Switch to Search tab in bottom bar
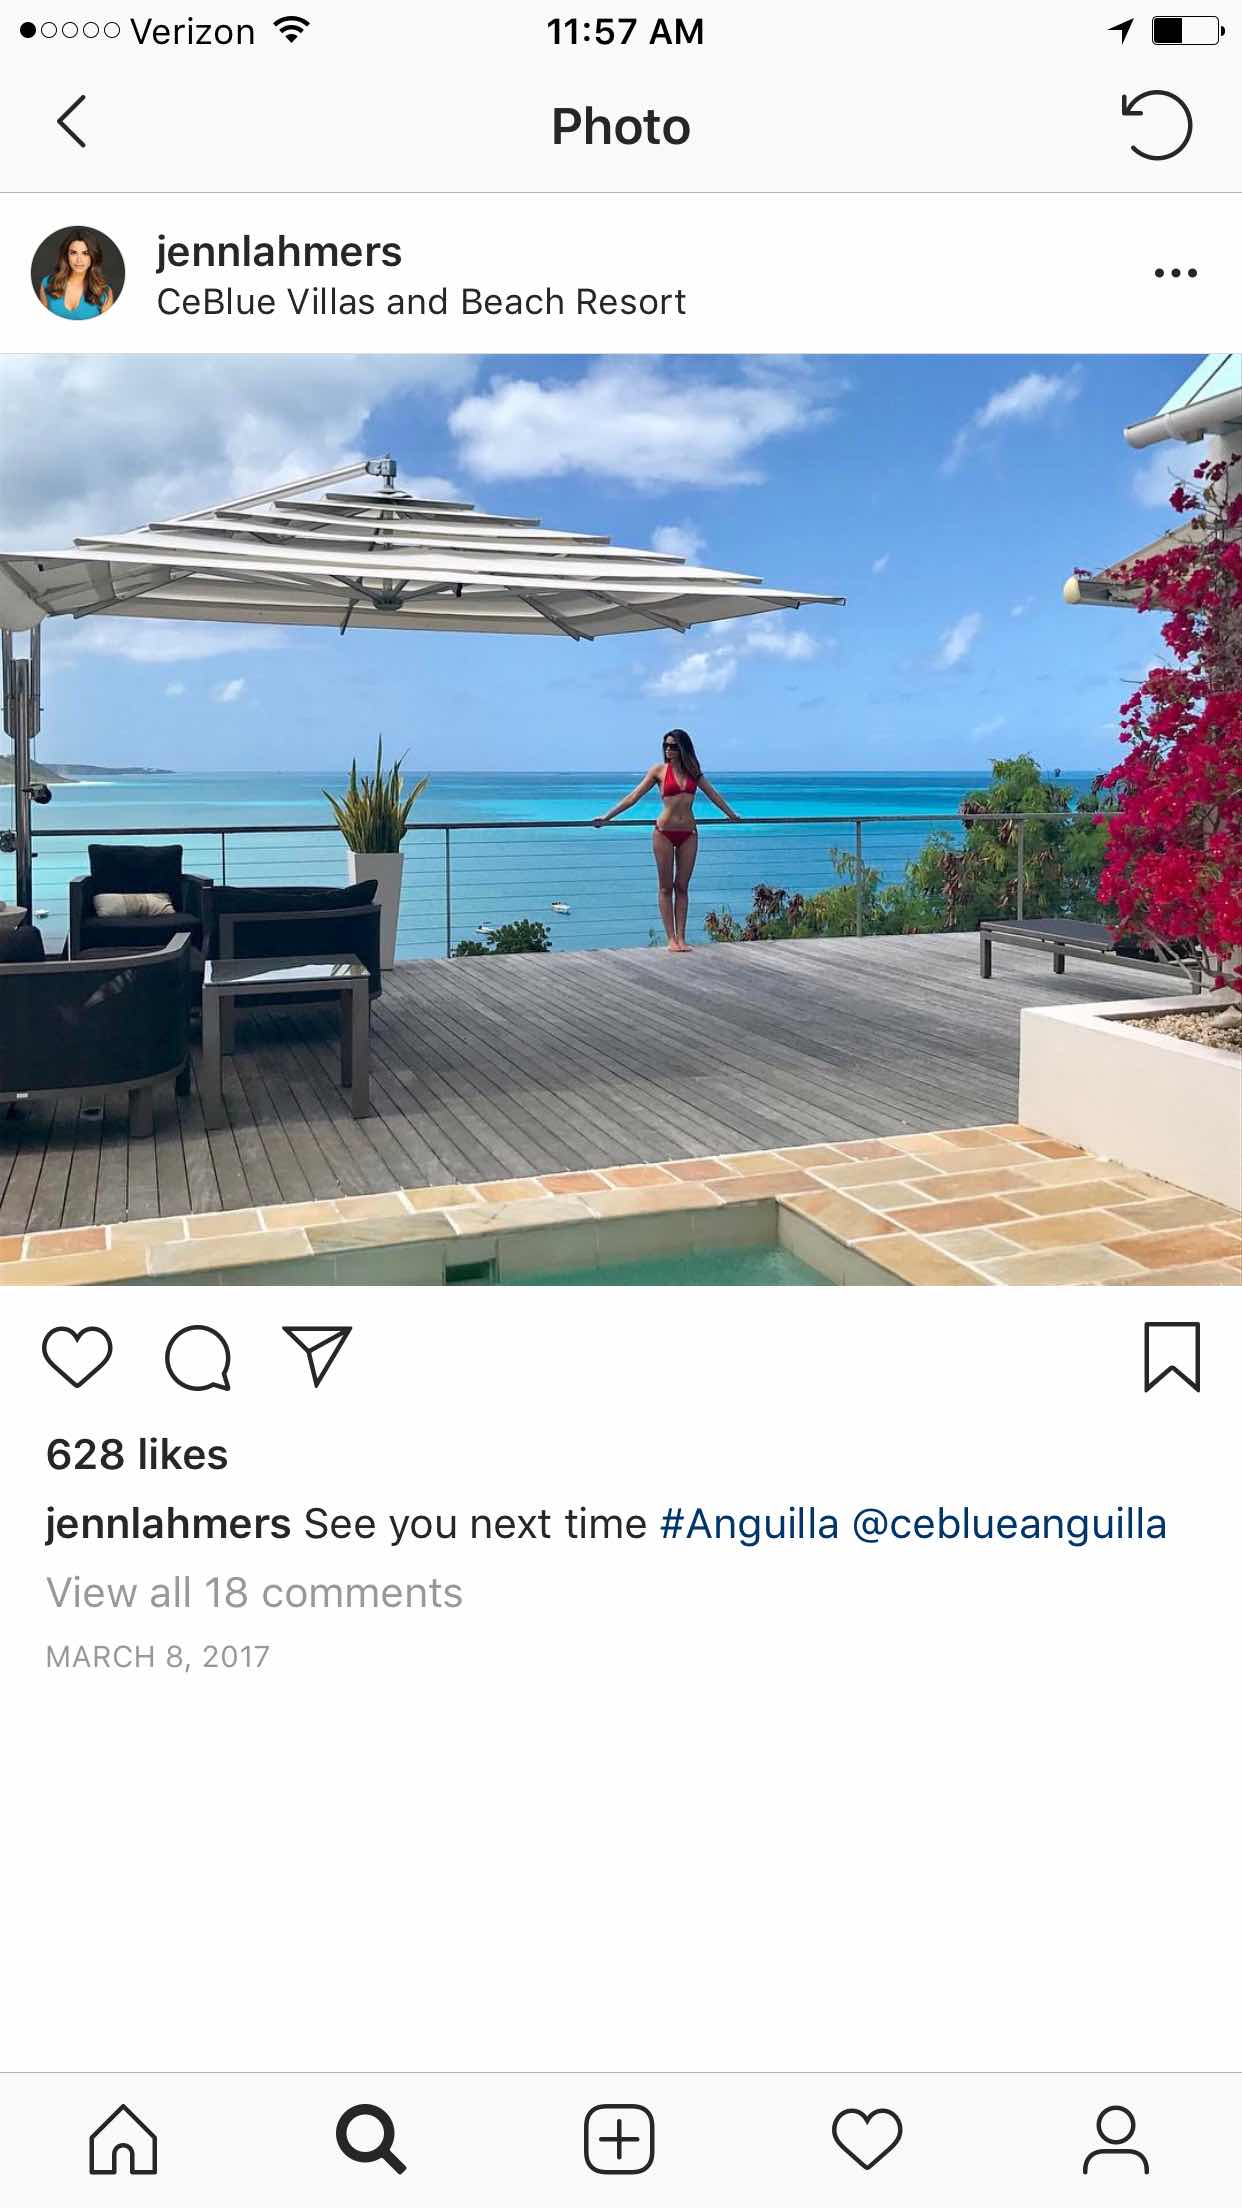This screenshot has height=2208, width=1242. tap(371, 2140)
